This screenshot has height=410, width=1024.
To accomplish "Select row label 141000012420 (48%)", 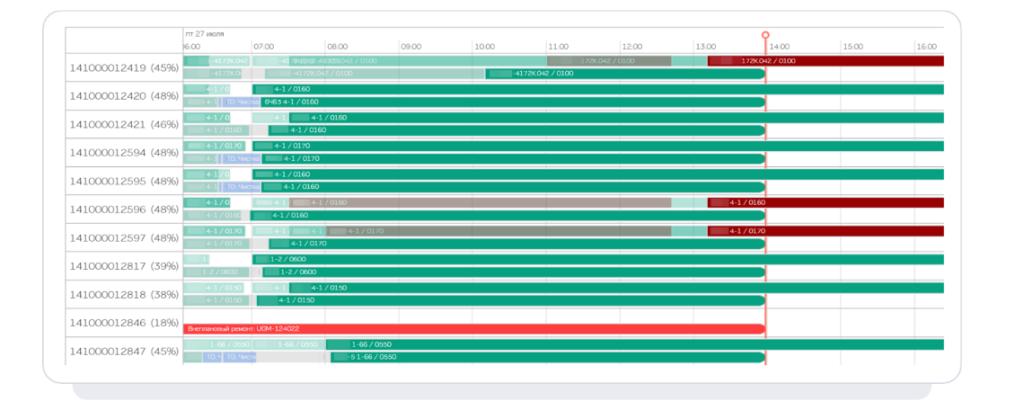I will (x=124, y=96).
